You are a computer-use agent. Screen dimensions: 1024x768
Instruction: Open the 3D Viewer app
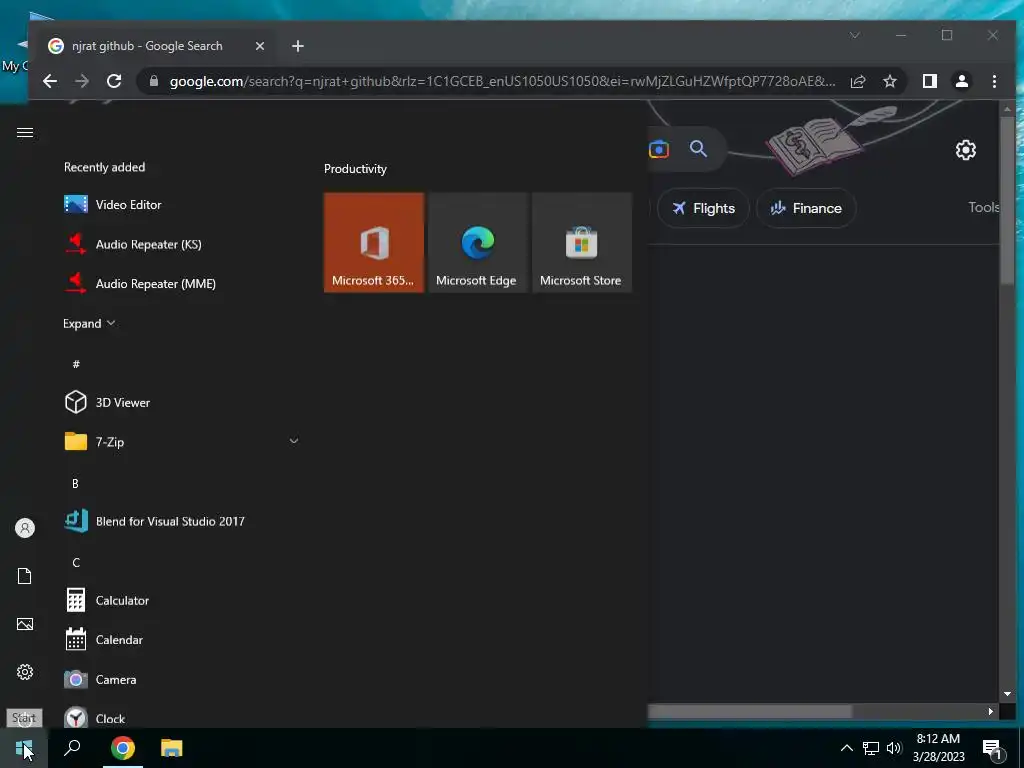[x=180, y=402]
